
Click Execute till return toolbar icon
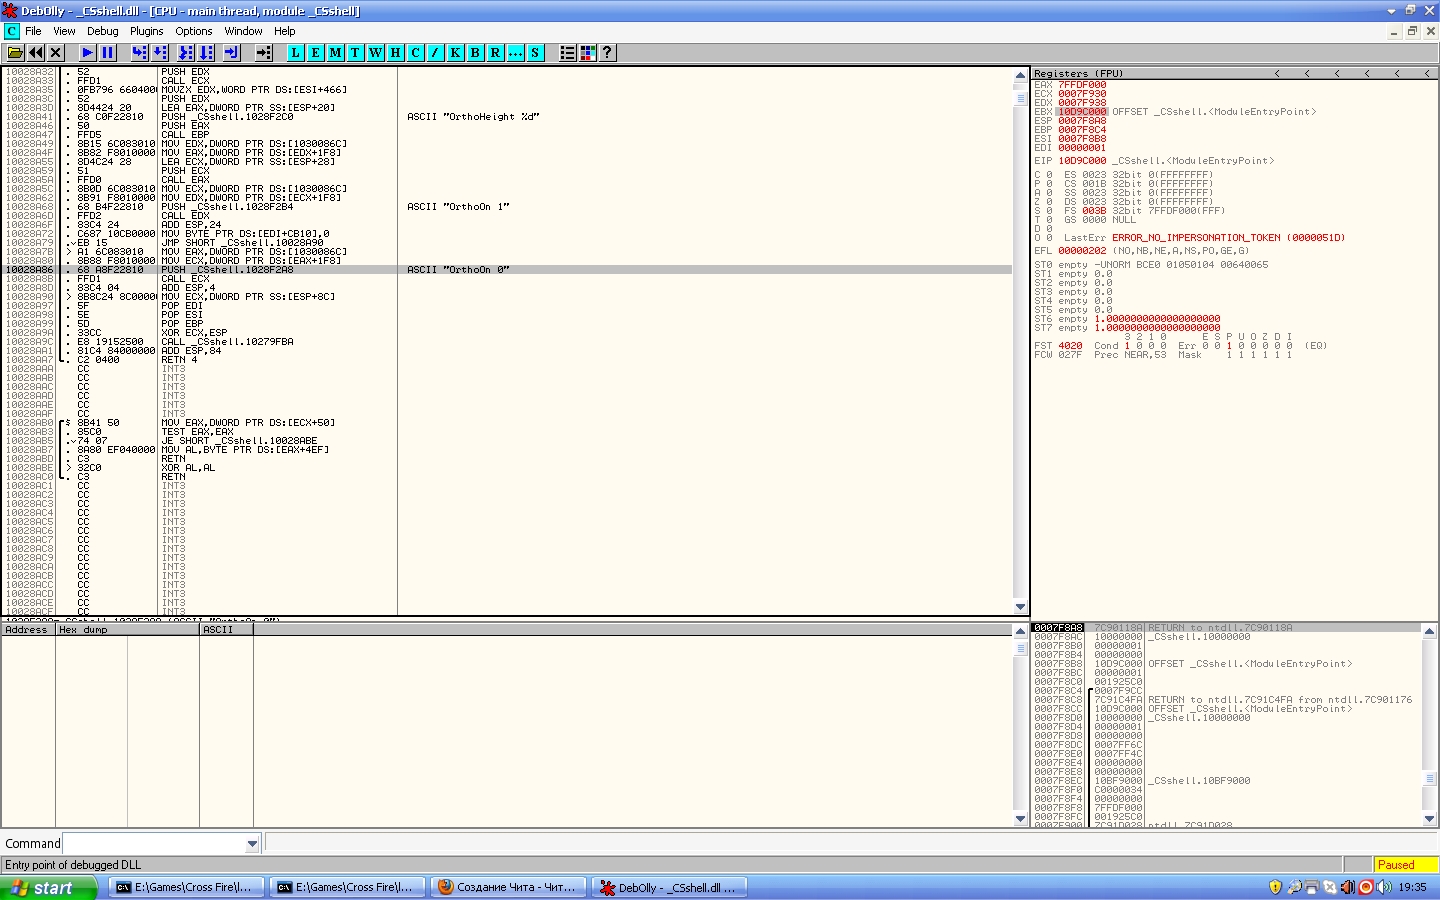(232, 53)
